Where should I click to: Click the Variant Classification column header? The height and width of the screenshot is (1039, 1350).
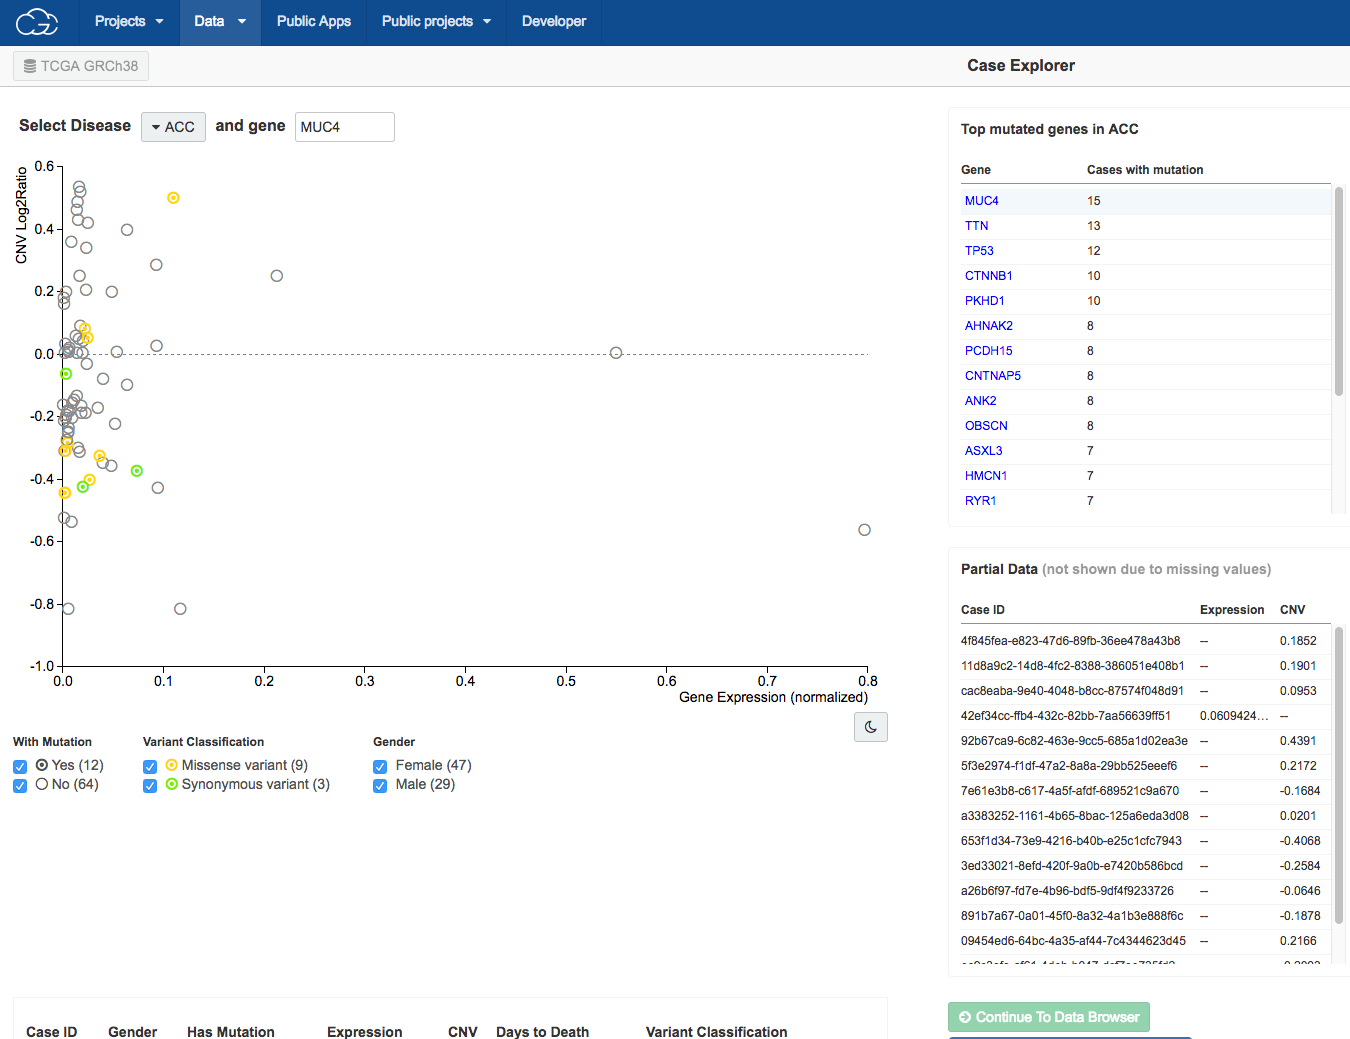(716, 1031)
